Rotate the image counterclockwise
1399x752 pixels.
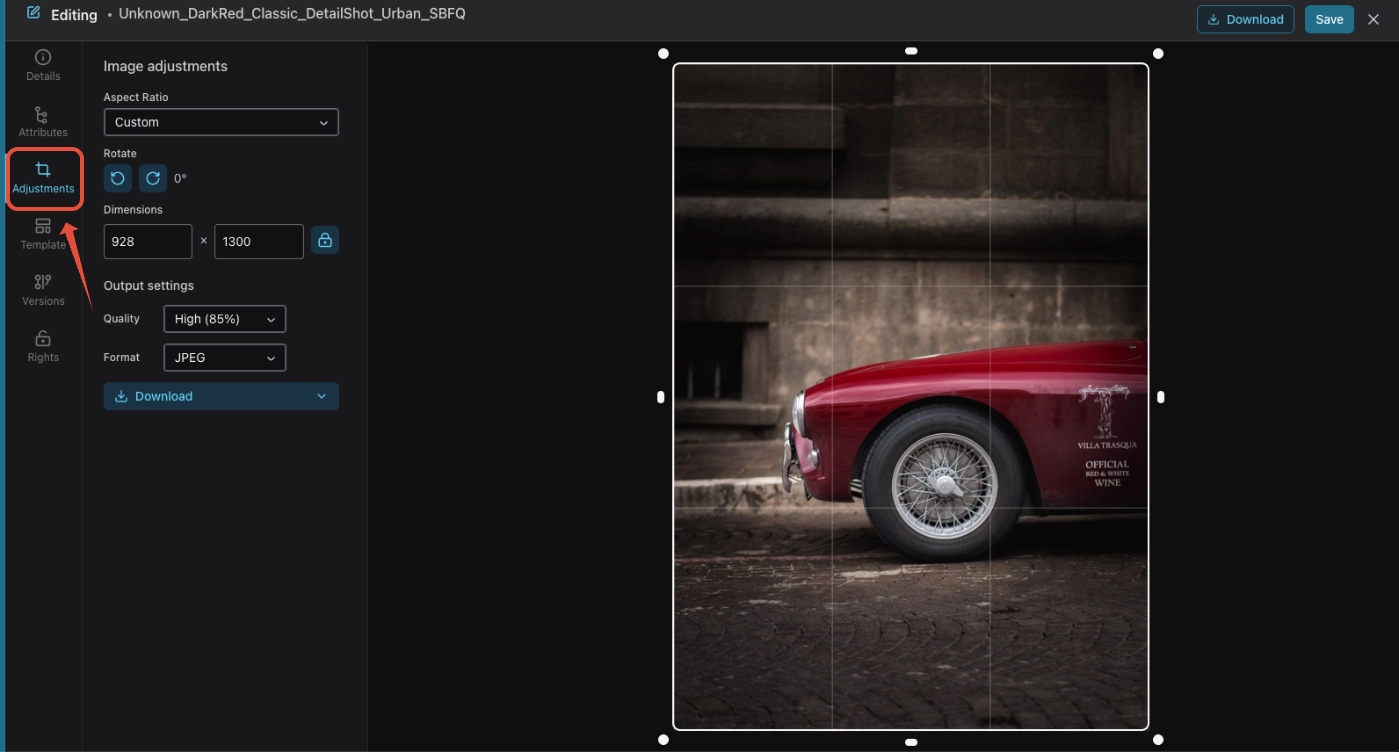(118, 178)
